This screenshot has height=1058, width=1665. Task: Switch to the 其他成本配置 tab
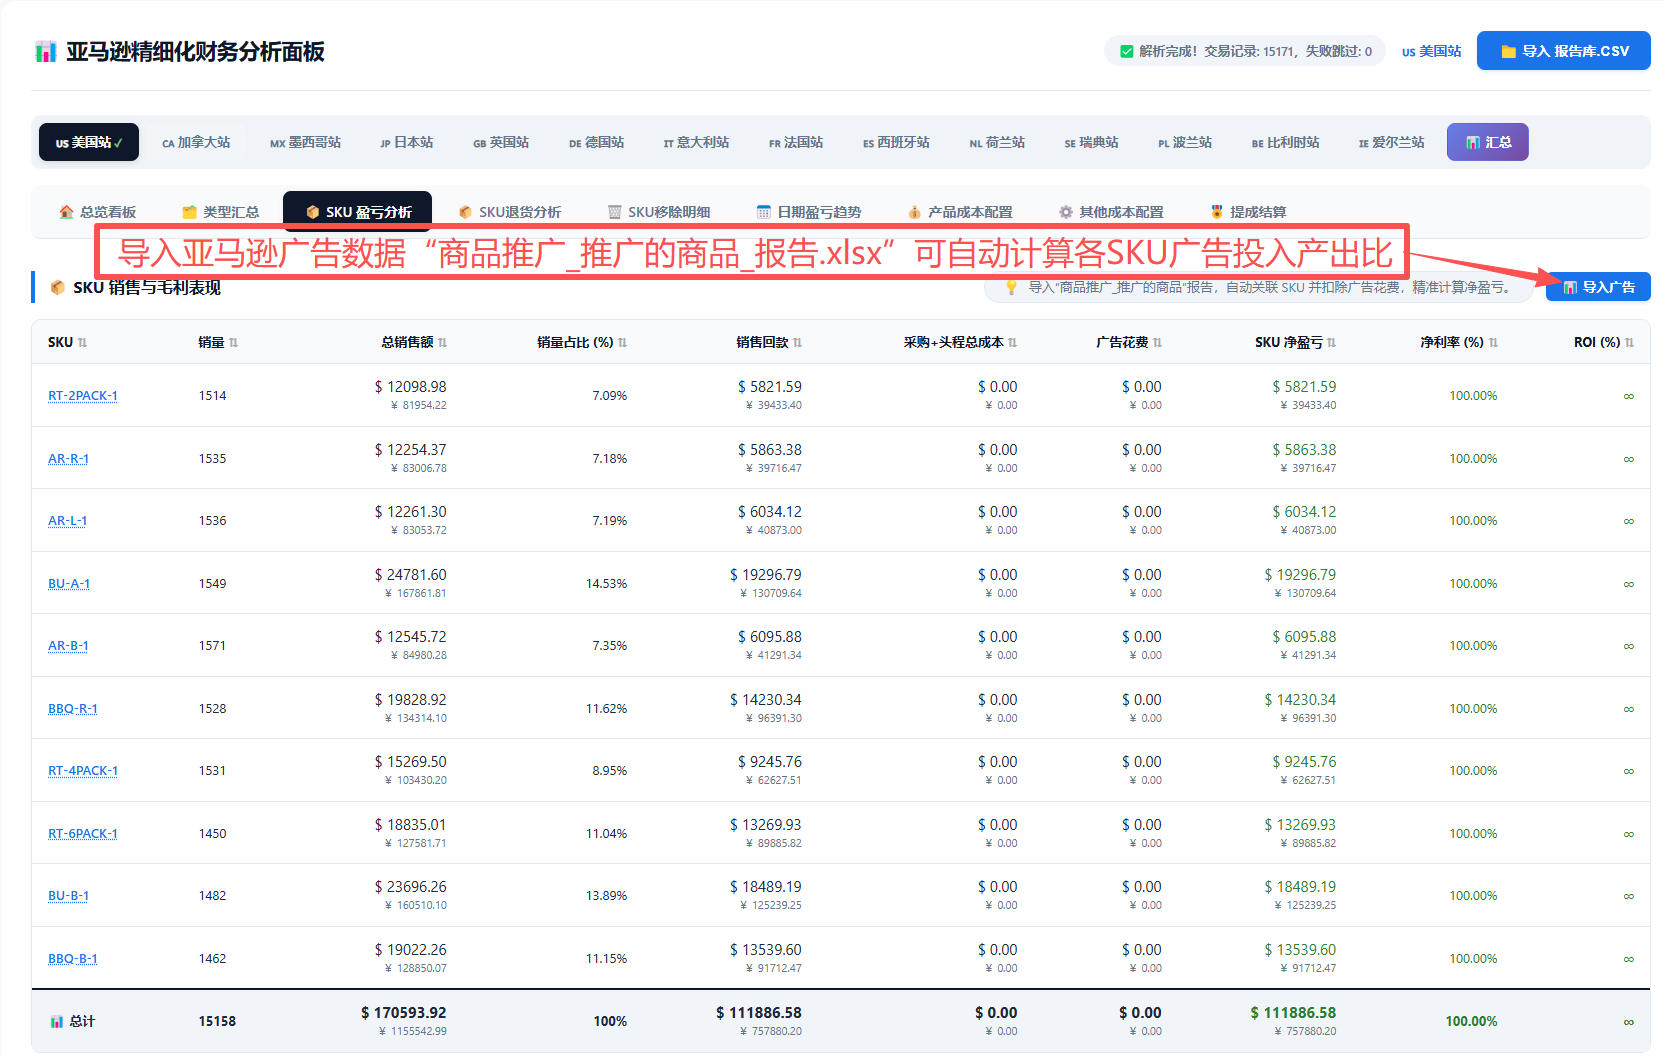(x=1111, y=212)
